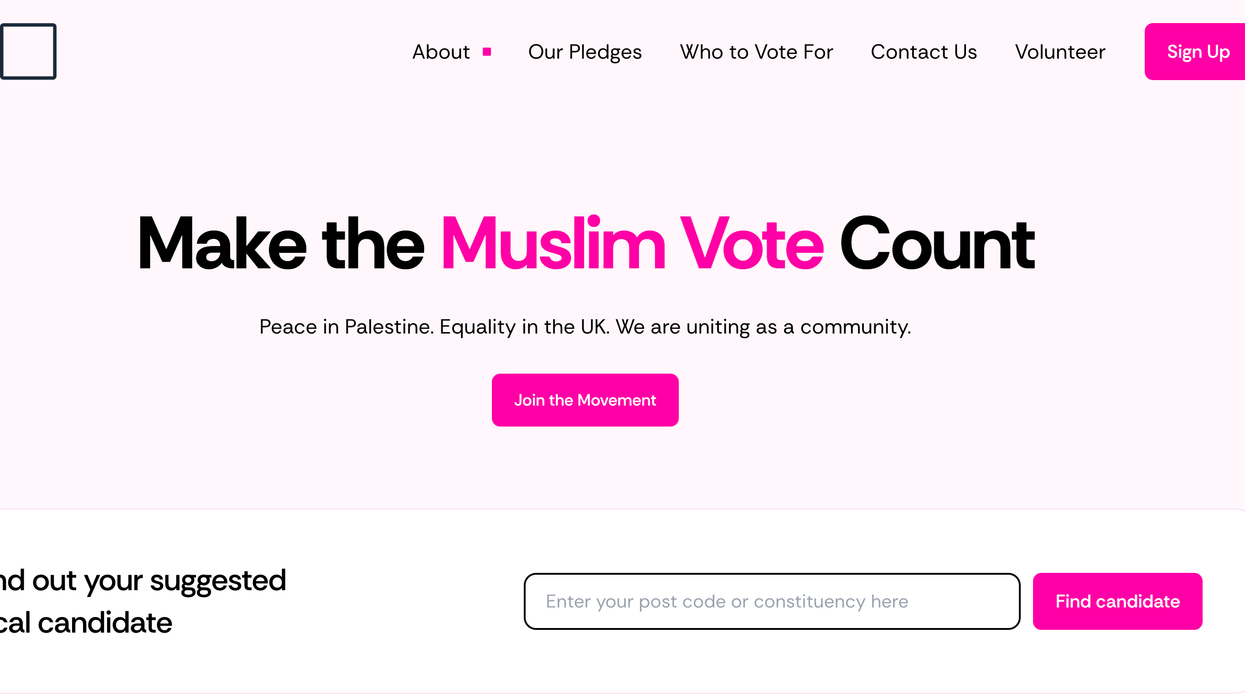Click the suggested local candidate heading
The height and width of the screenshot is (699, 1245).
[x=143, y=600]
